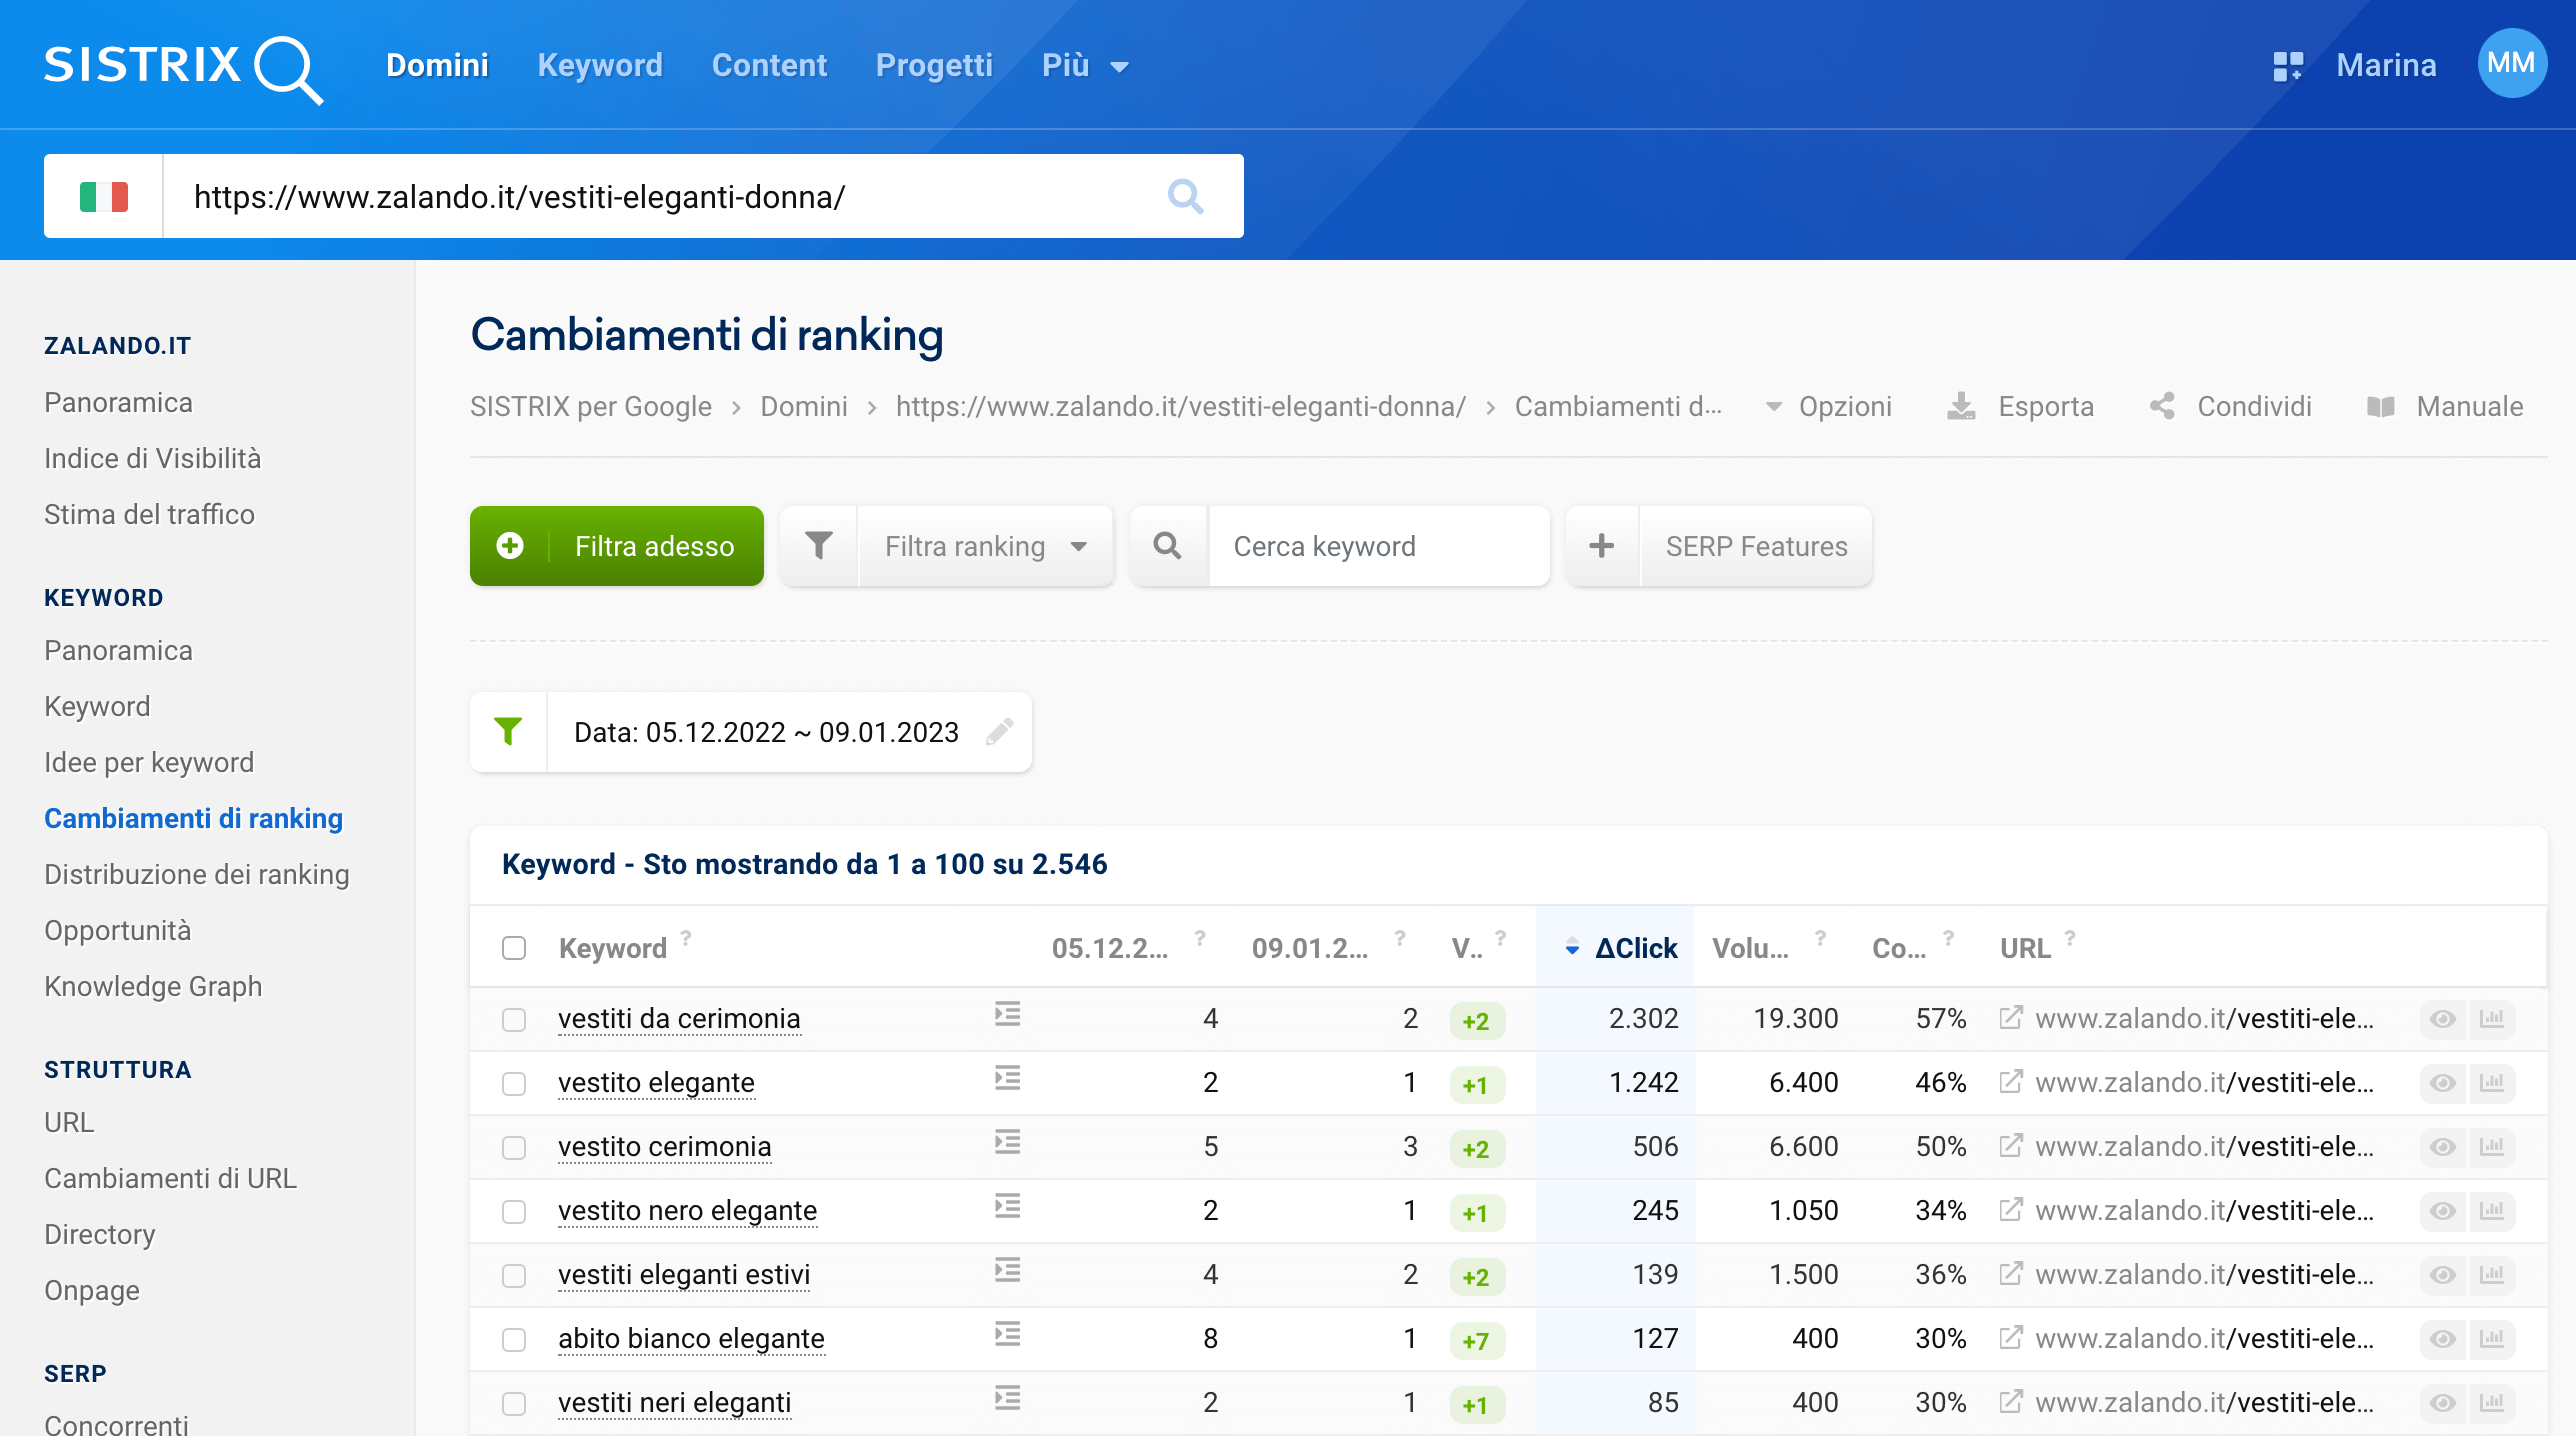Show ranking history chart for vestiti da cerimonia

2492,1019
